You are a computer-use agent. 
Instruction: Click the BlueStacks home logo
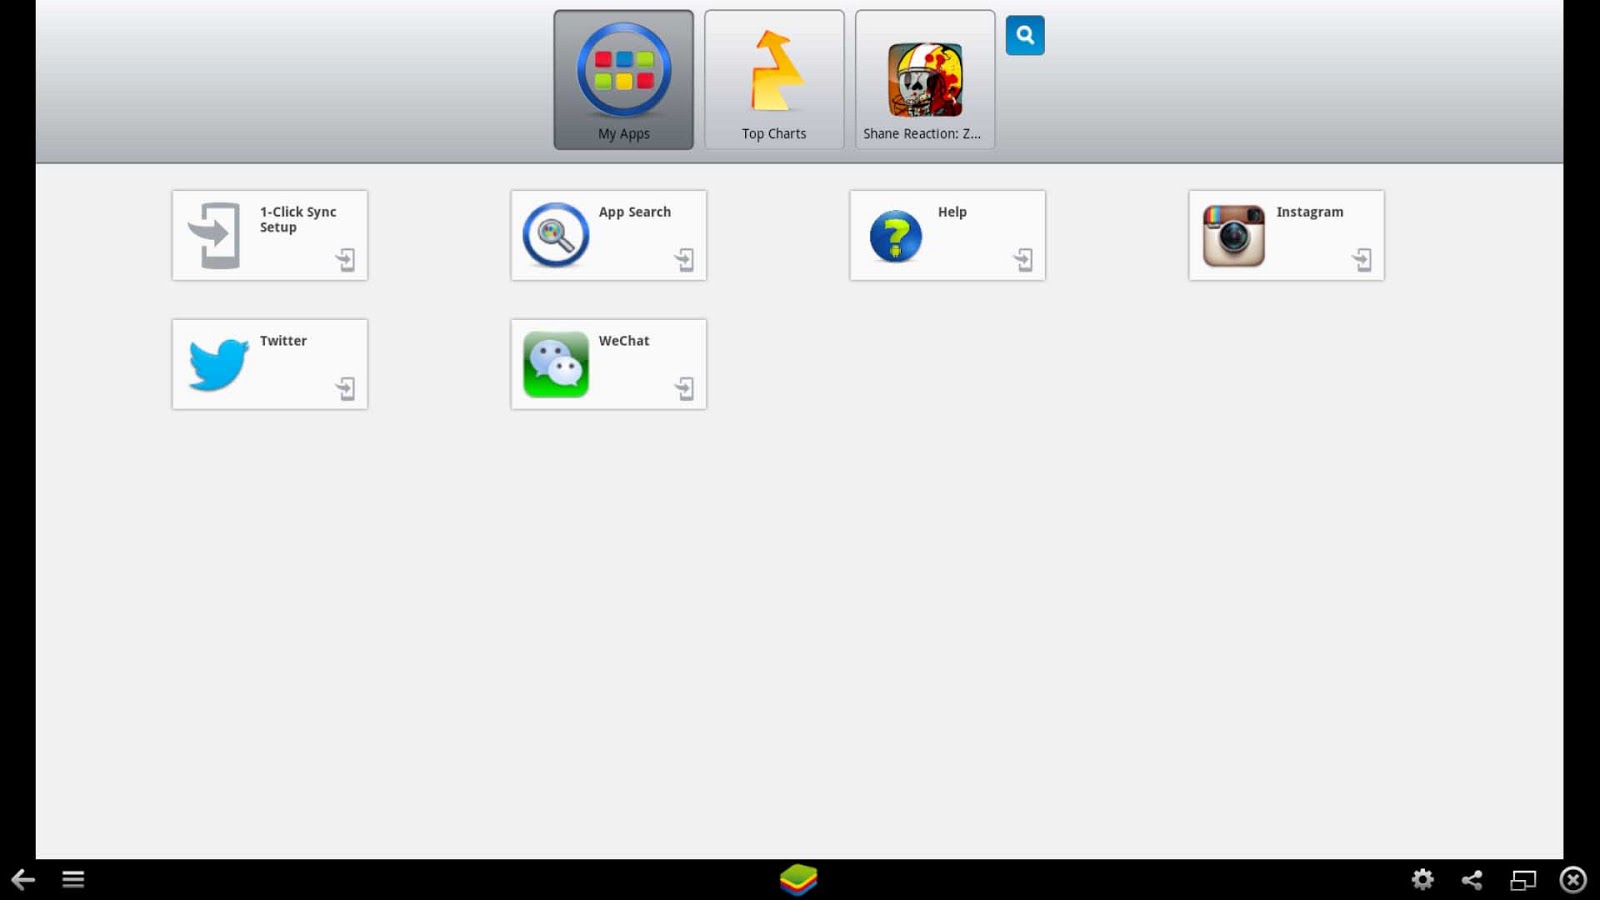tap(799, 879)
